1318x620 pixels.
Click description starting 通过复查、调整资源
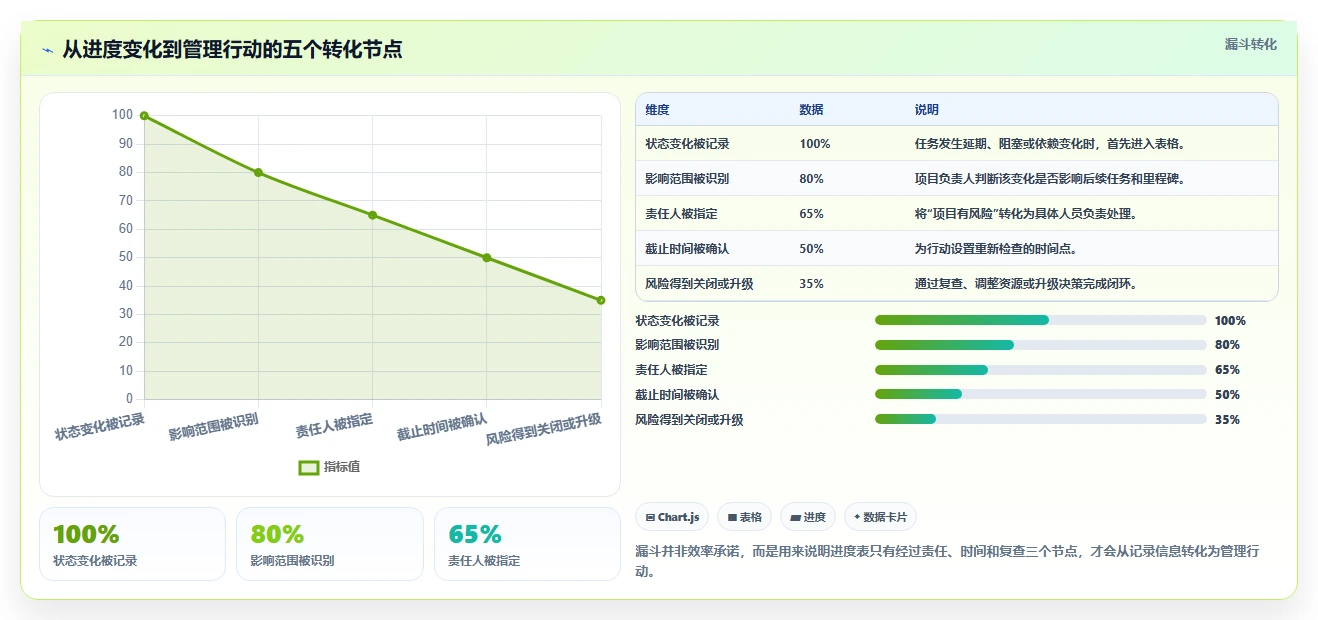pyautogui.click(x=1025, y=284)
